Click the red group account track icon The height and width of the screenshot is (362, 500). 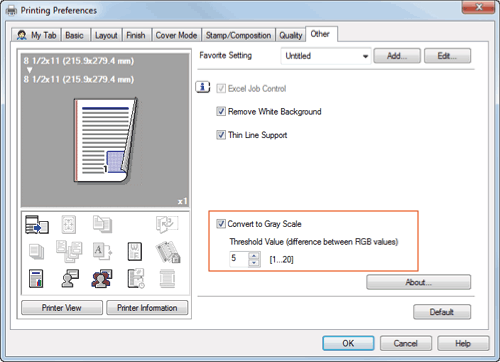click(x=102, y=279)
